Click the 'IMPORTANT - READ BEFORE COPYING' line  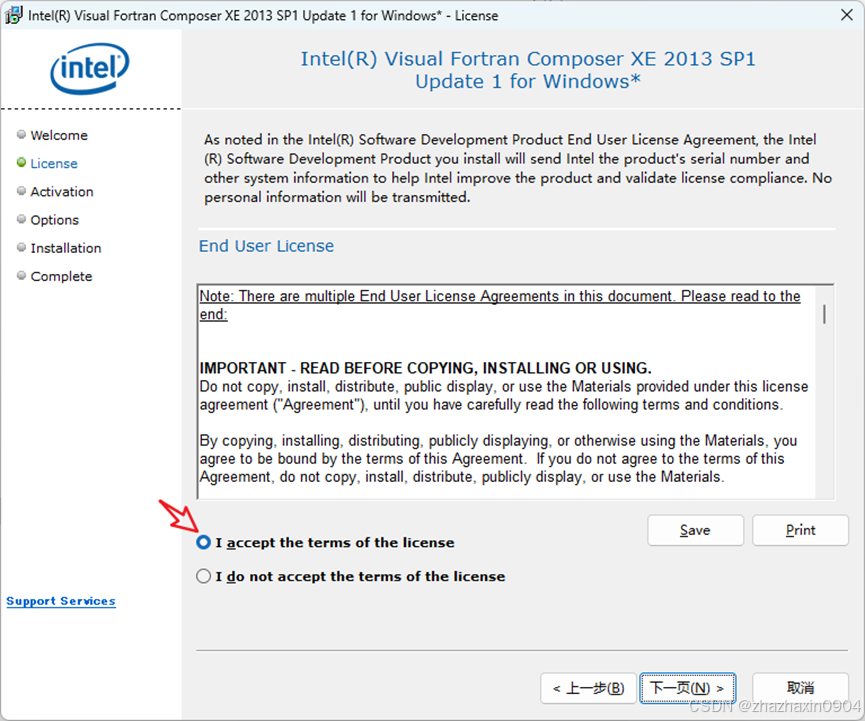425,368
